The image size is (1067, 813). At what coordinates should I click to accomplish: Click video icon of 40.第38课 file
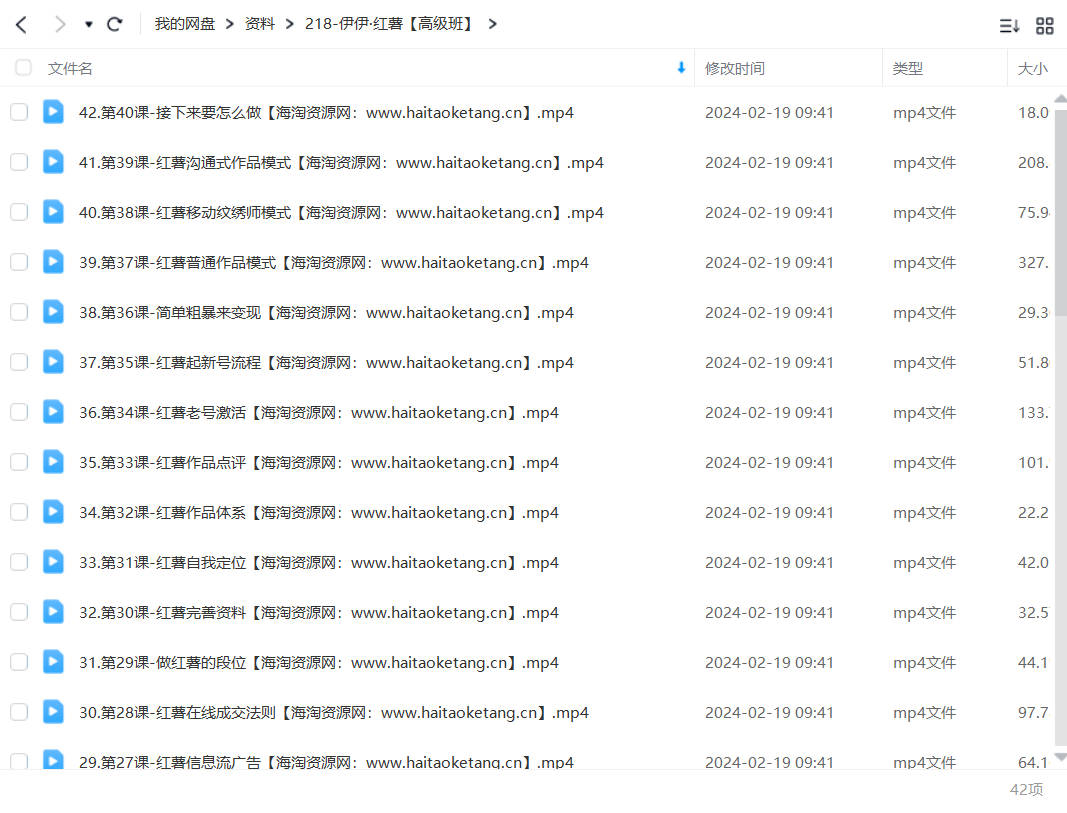coord(53,212)
